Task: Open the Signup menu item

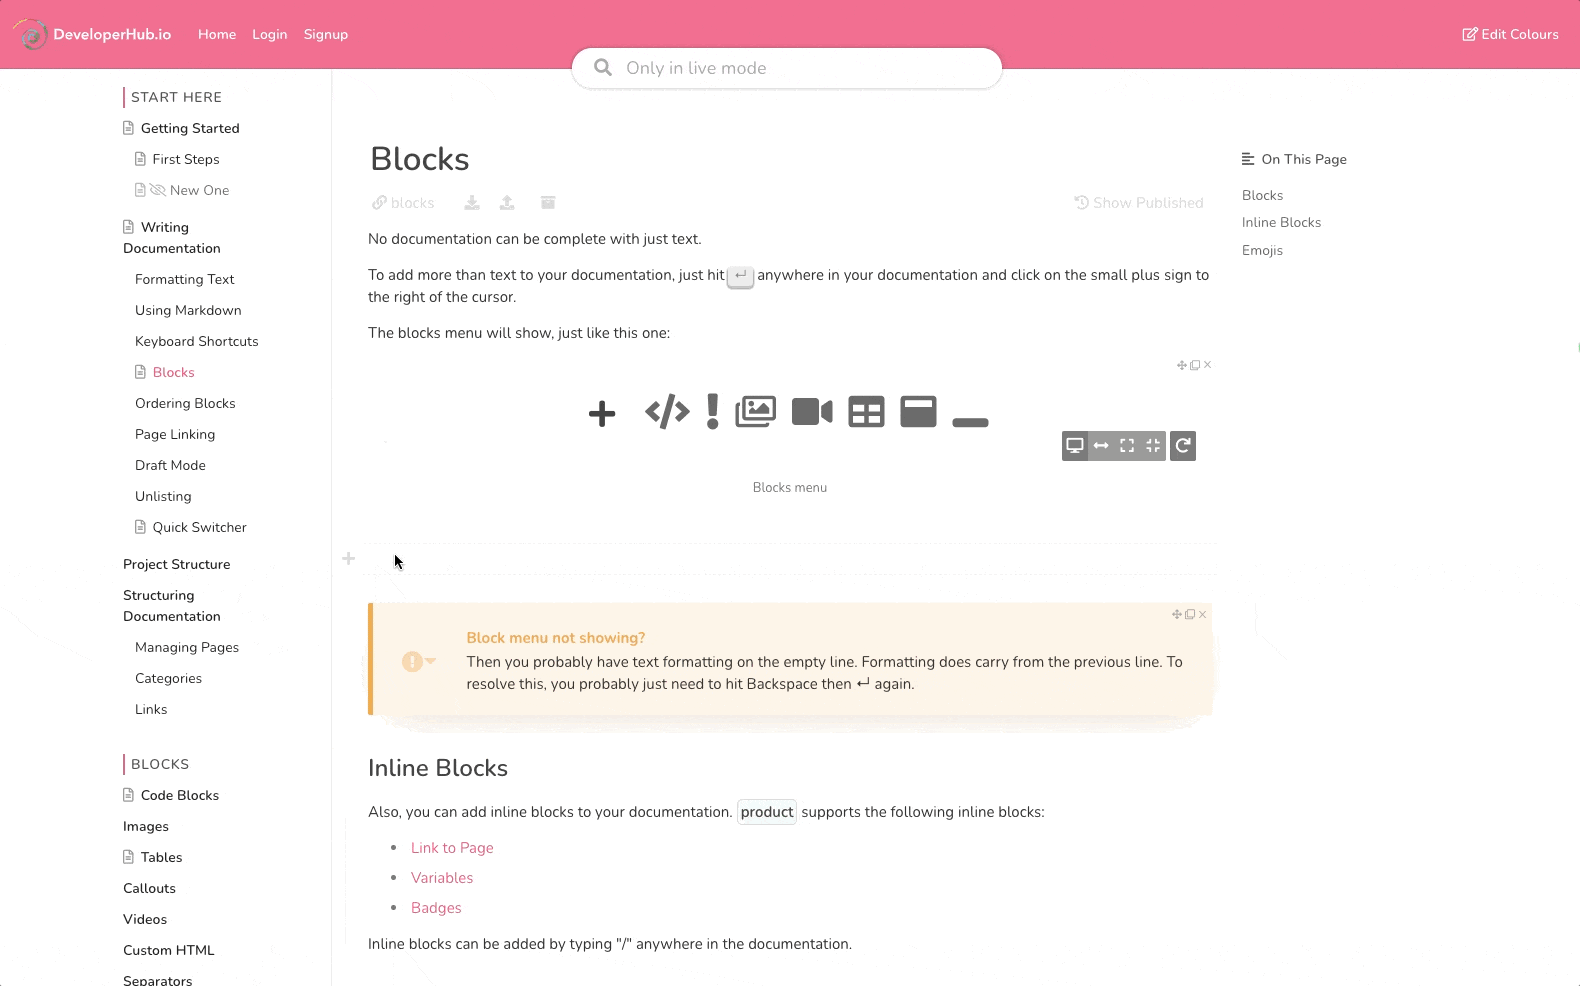Action: (x=326, y=34)
